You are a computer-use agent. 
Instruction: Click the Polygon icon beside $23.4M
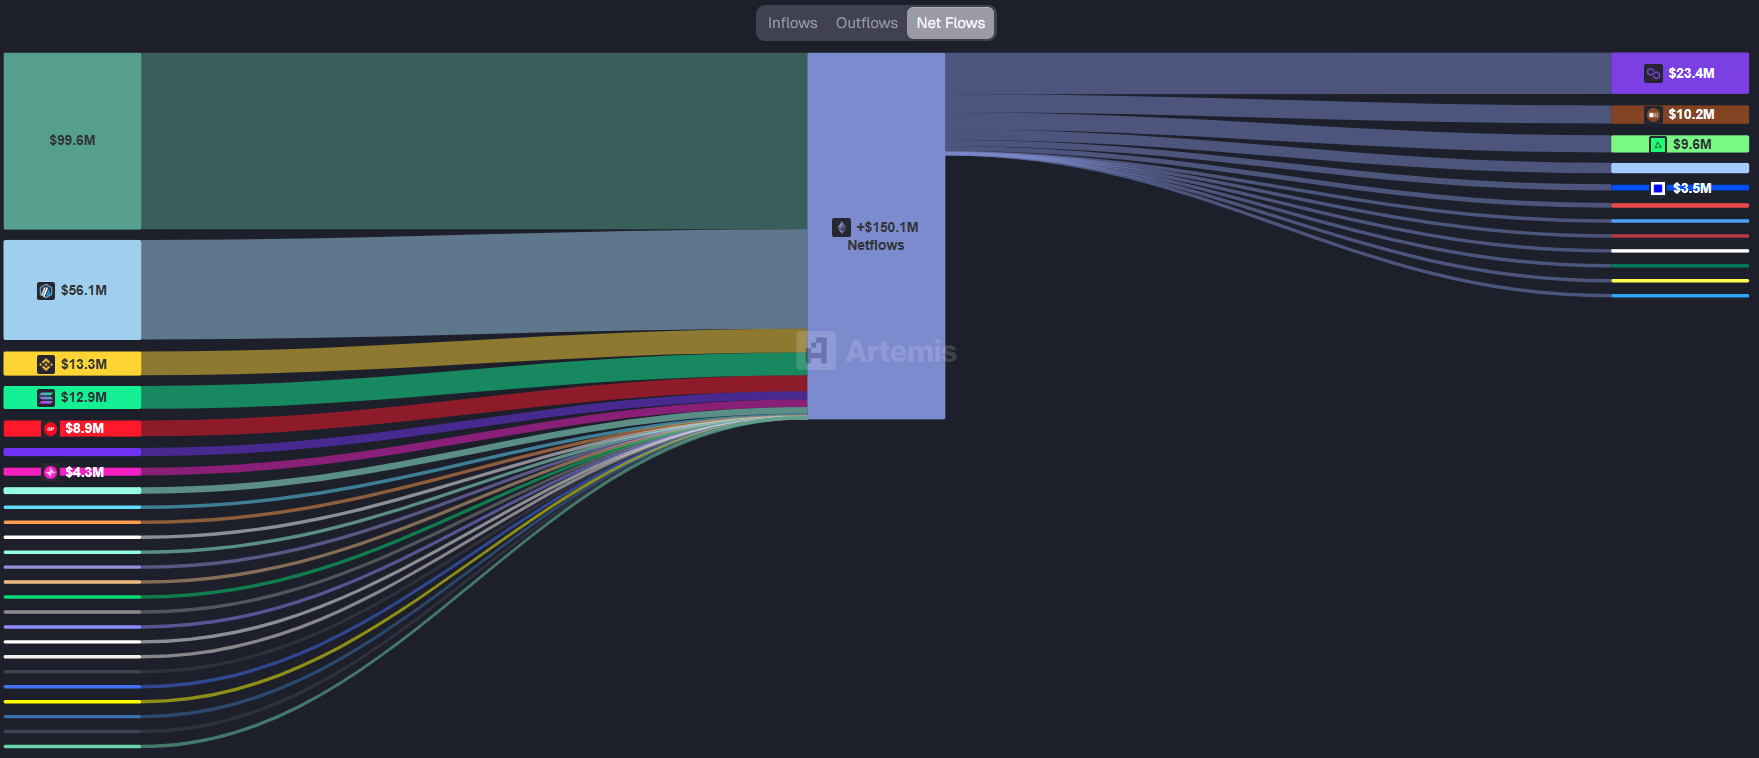[x=1653, y=74]
